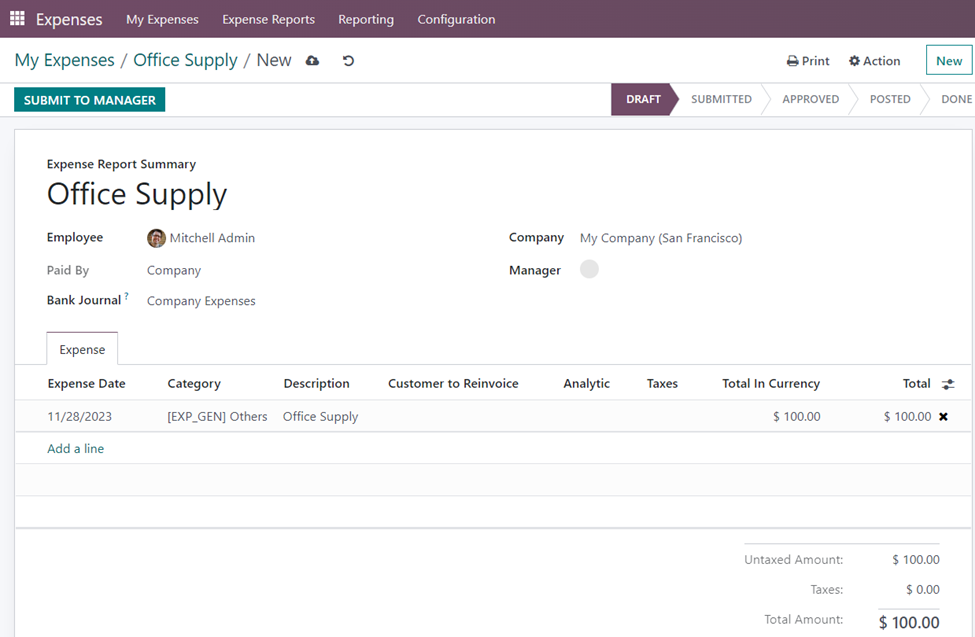Select the Expense tab
Image resolution: width=975 pixels, height=637 pixels.
click(82, 349)
